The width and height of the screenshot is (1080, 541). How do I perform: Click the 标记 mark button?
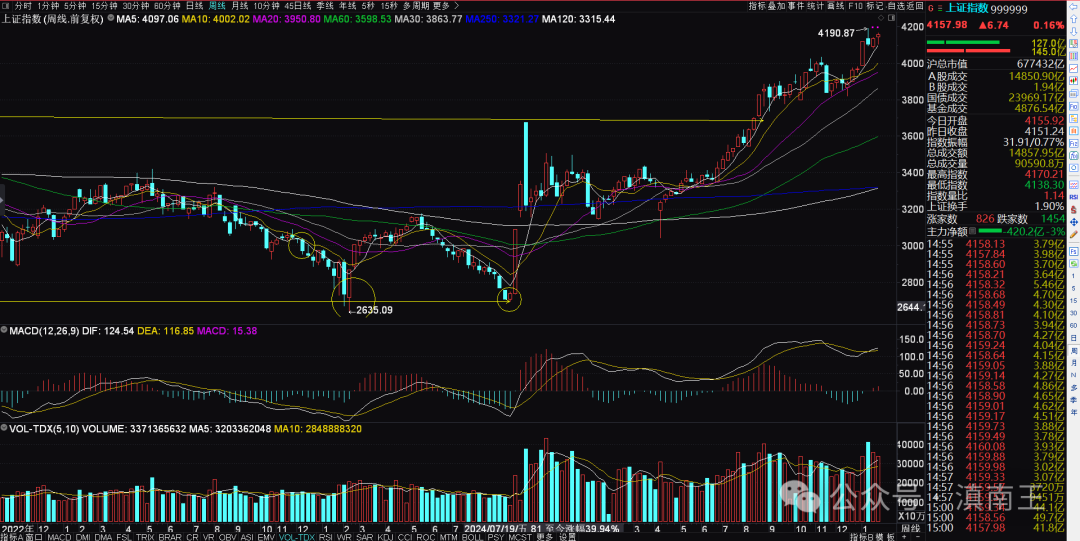875,6
